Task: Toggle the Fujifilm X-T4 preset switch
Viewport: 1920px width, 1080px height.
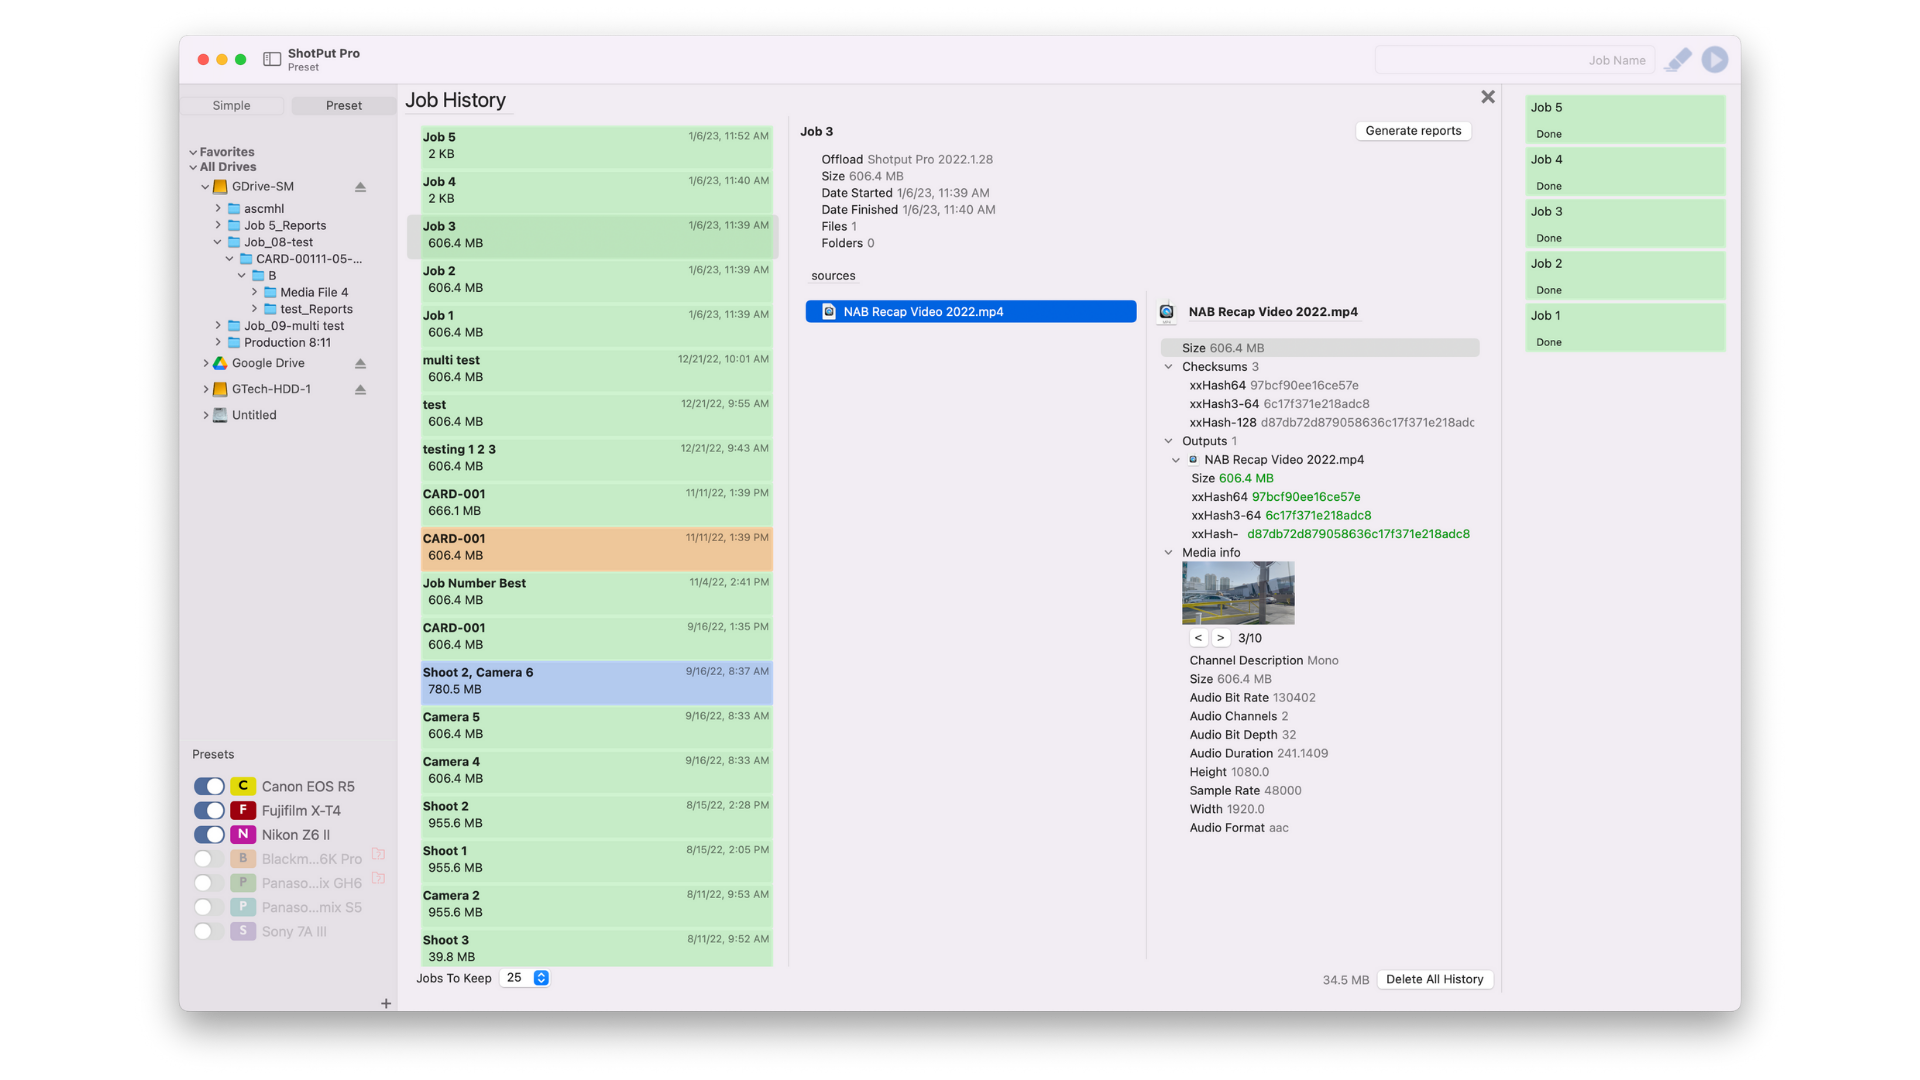Action: point(209,811)
